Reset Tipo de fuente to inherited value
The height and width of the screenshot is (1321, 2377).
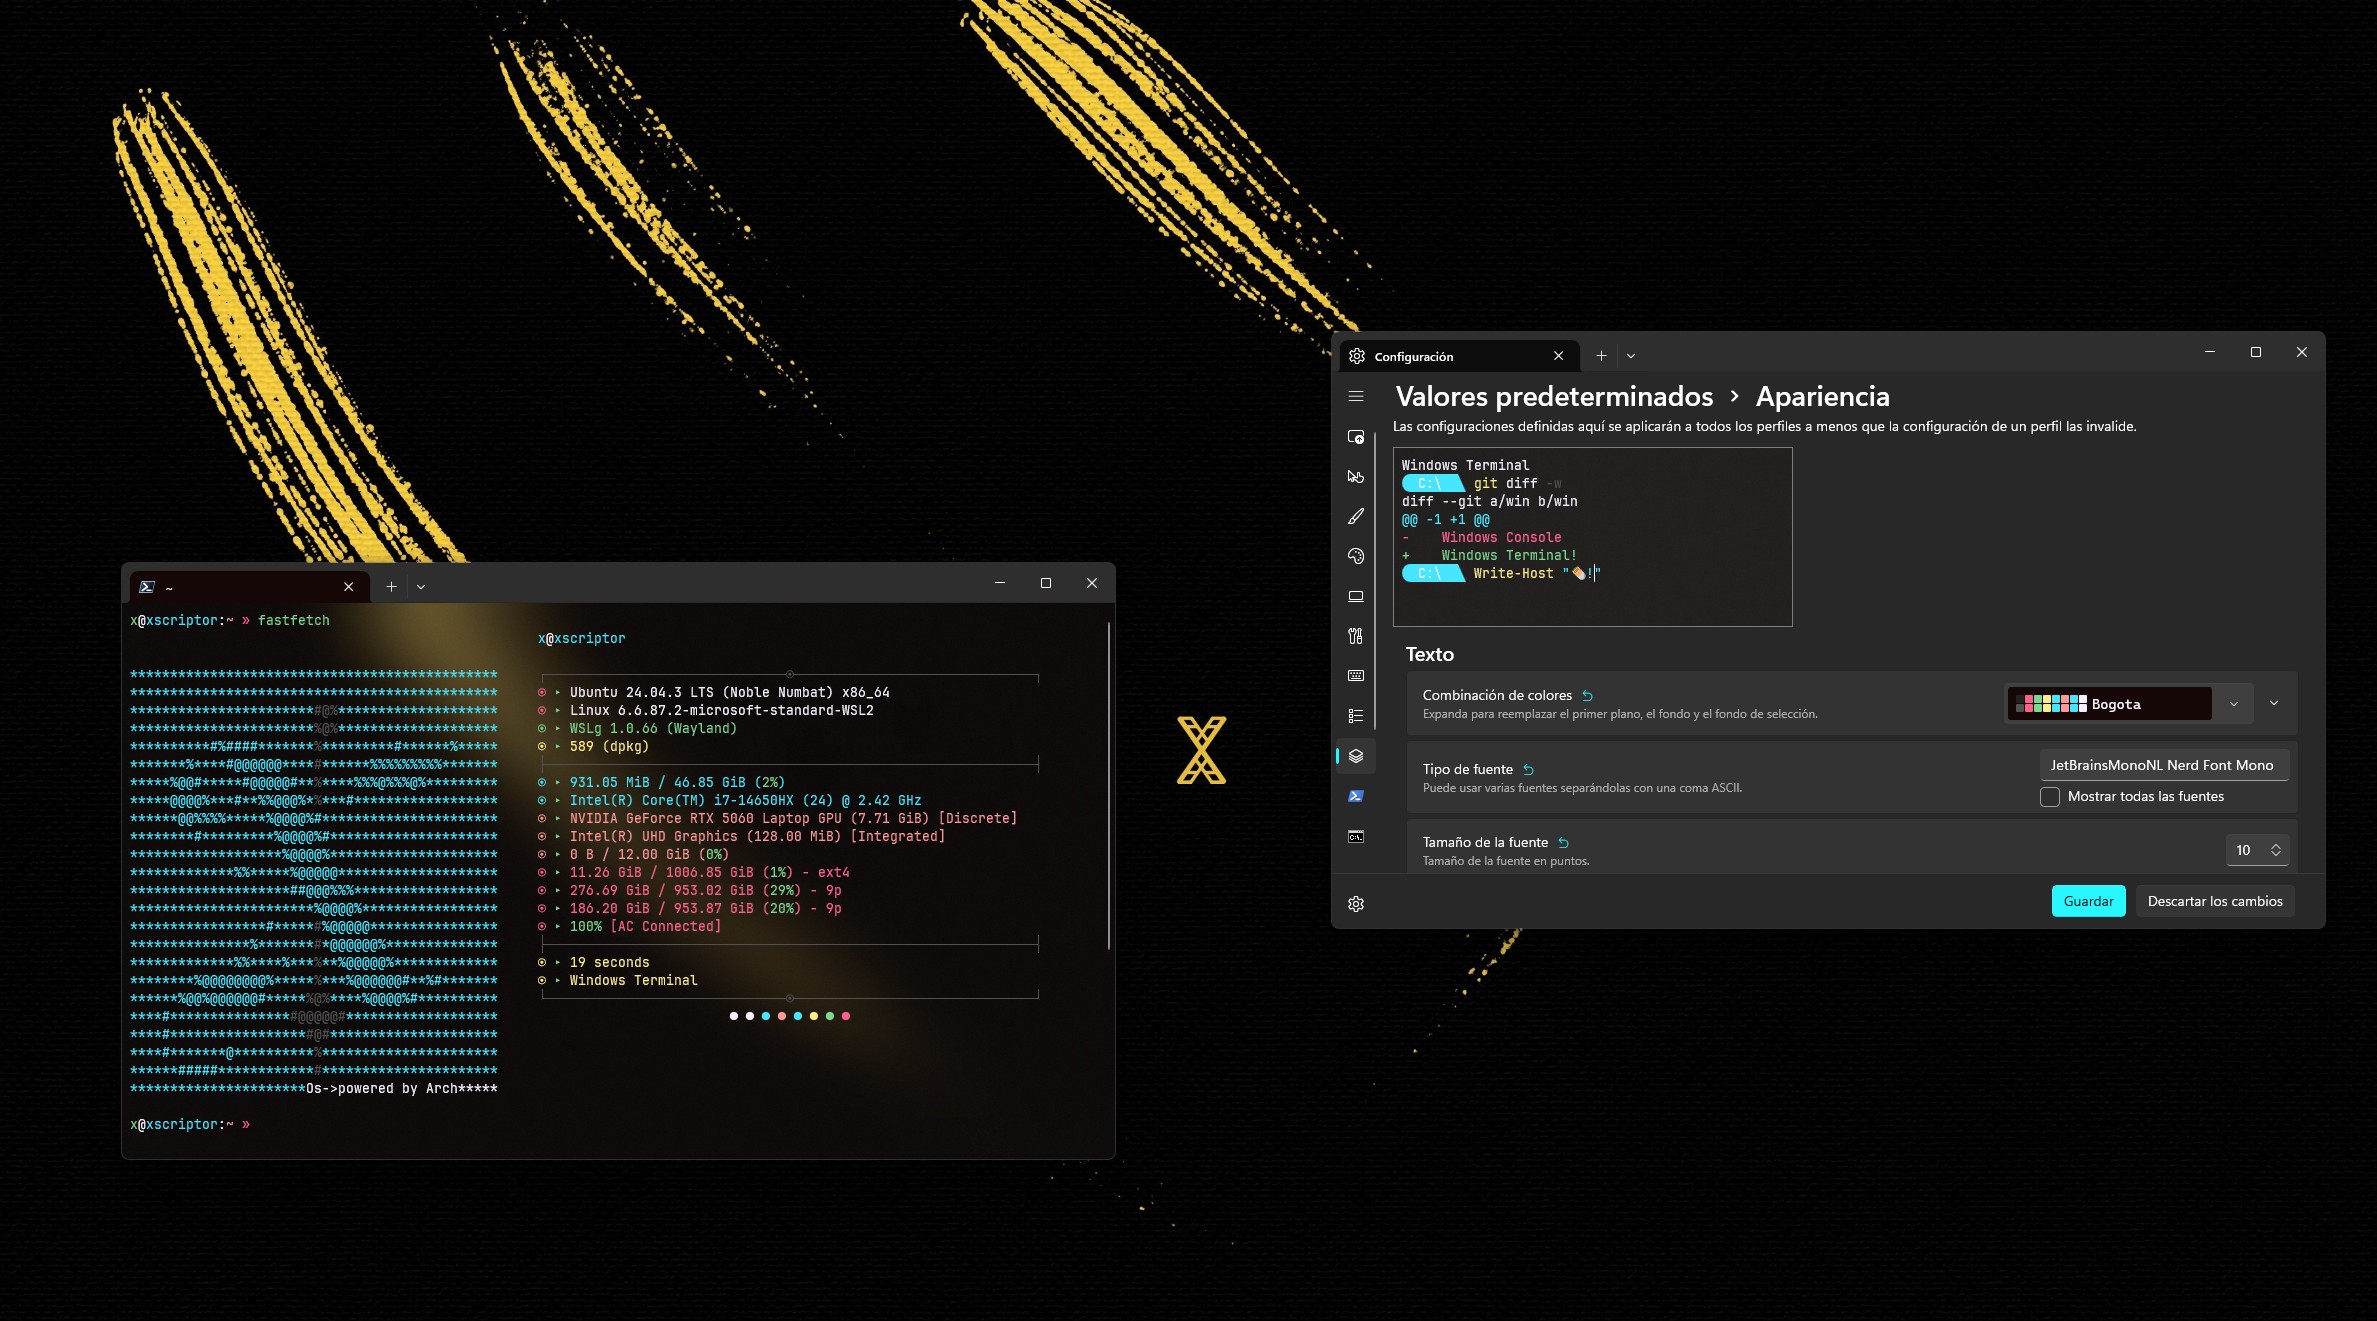(x=1528, y=770)
